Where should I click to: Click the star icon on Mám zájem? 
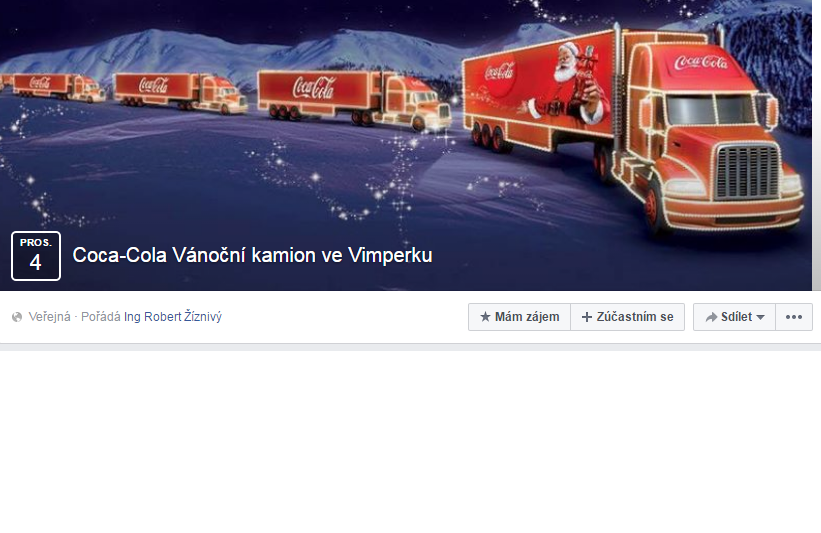pyautogui.click(x=485, y=317)
